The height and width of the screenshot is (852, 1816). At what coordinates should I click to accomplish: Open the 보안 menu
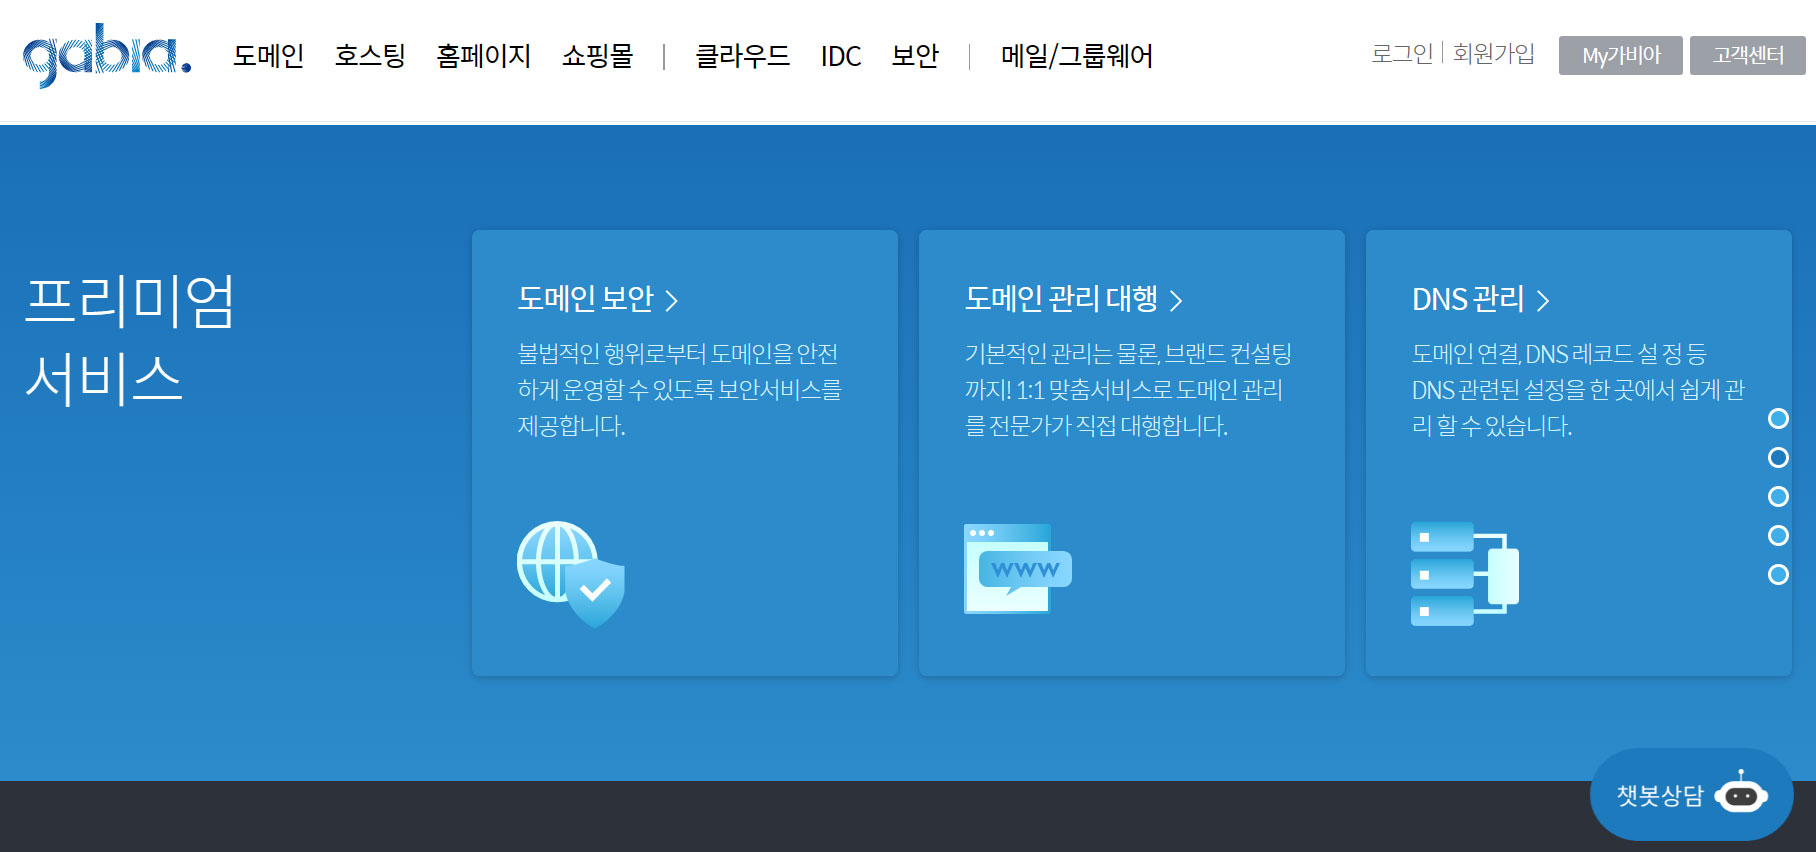coord(915,56)
